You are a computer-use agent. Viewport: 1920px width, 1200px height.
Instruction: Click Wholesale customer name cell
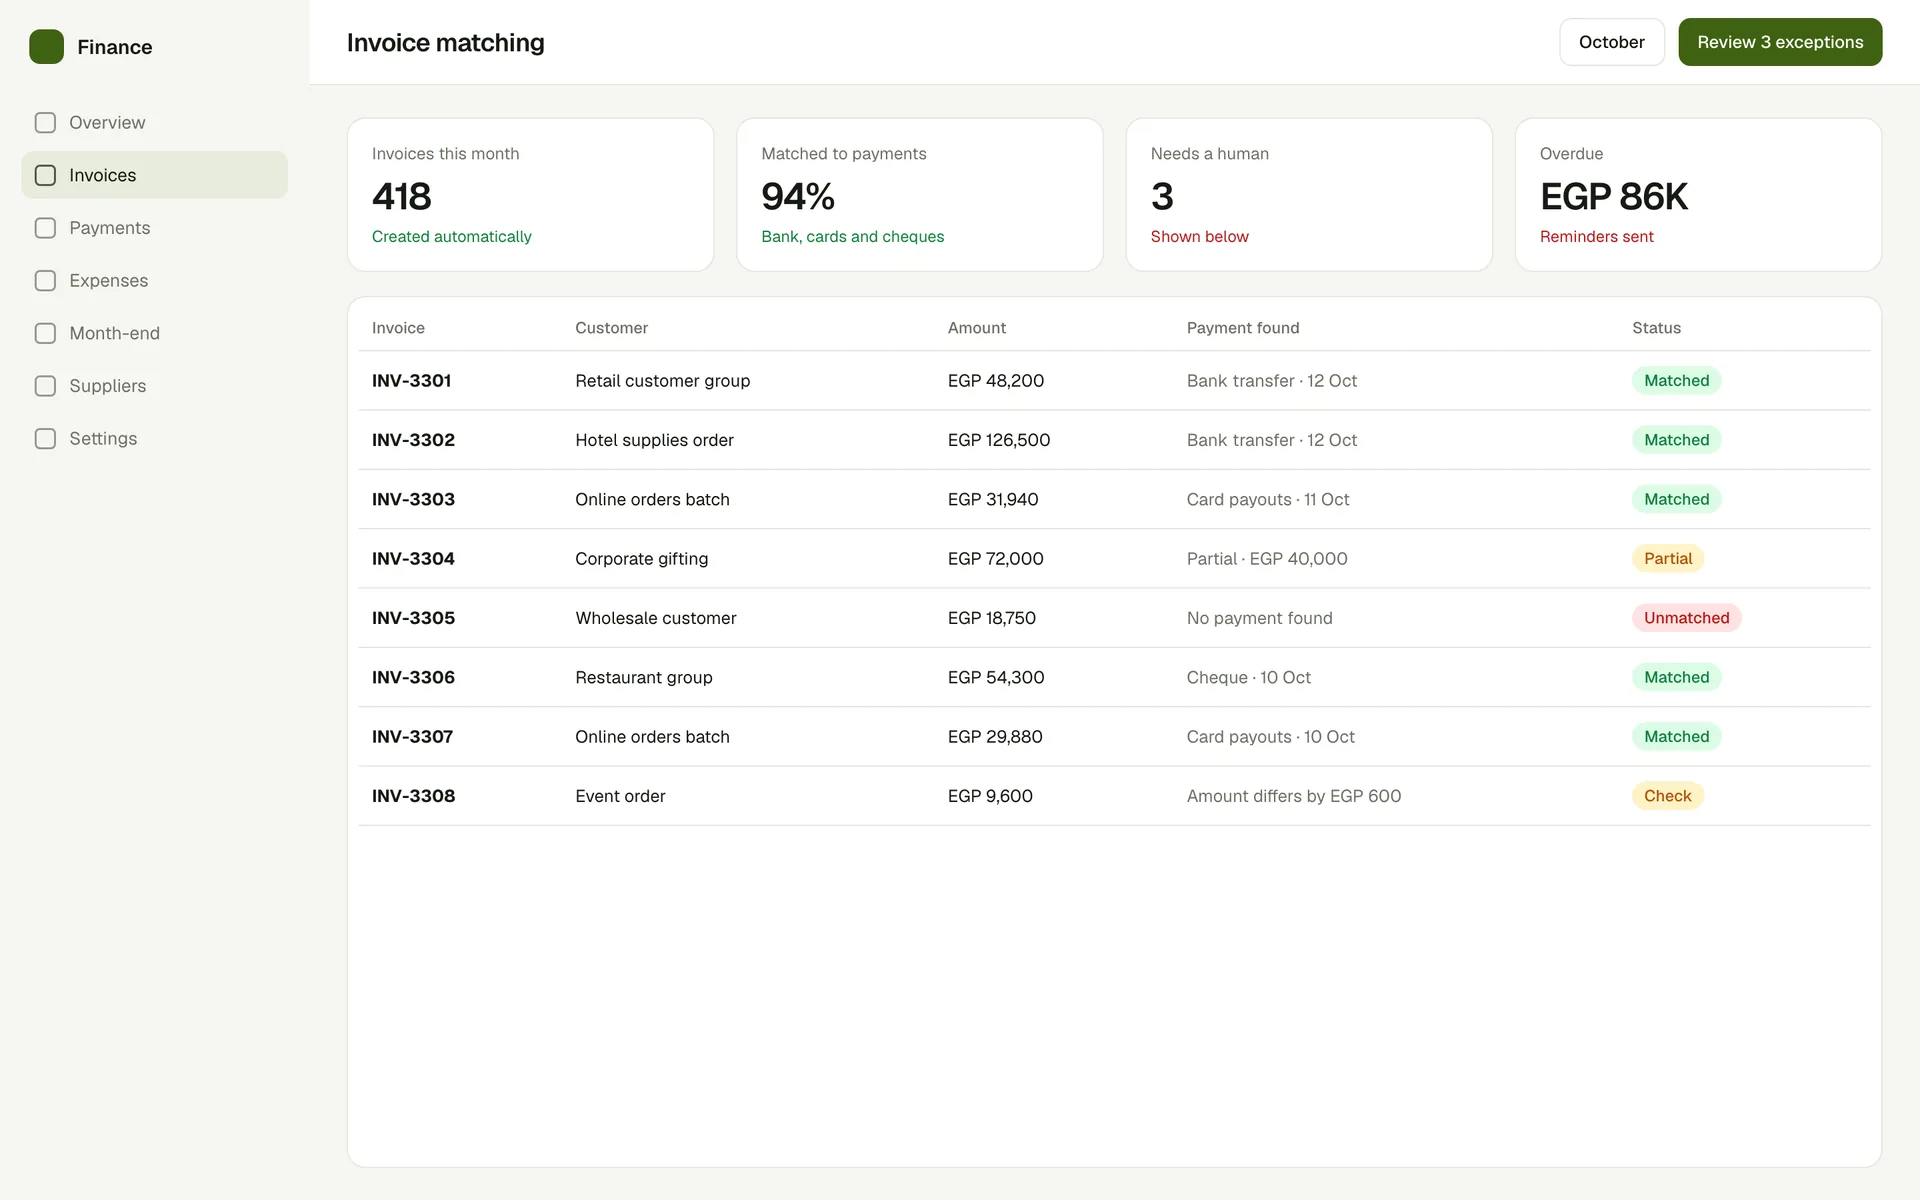tap(655, 618)
